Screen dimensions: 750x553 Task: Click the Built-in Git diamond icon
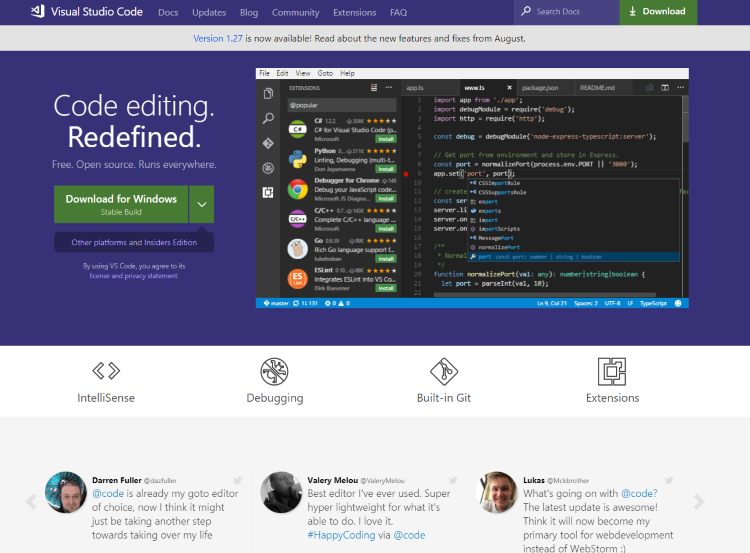(444, 371)
